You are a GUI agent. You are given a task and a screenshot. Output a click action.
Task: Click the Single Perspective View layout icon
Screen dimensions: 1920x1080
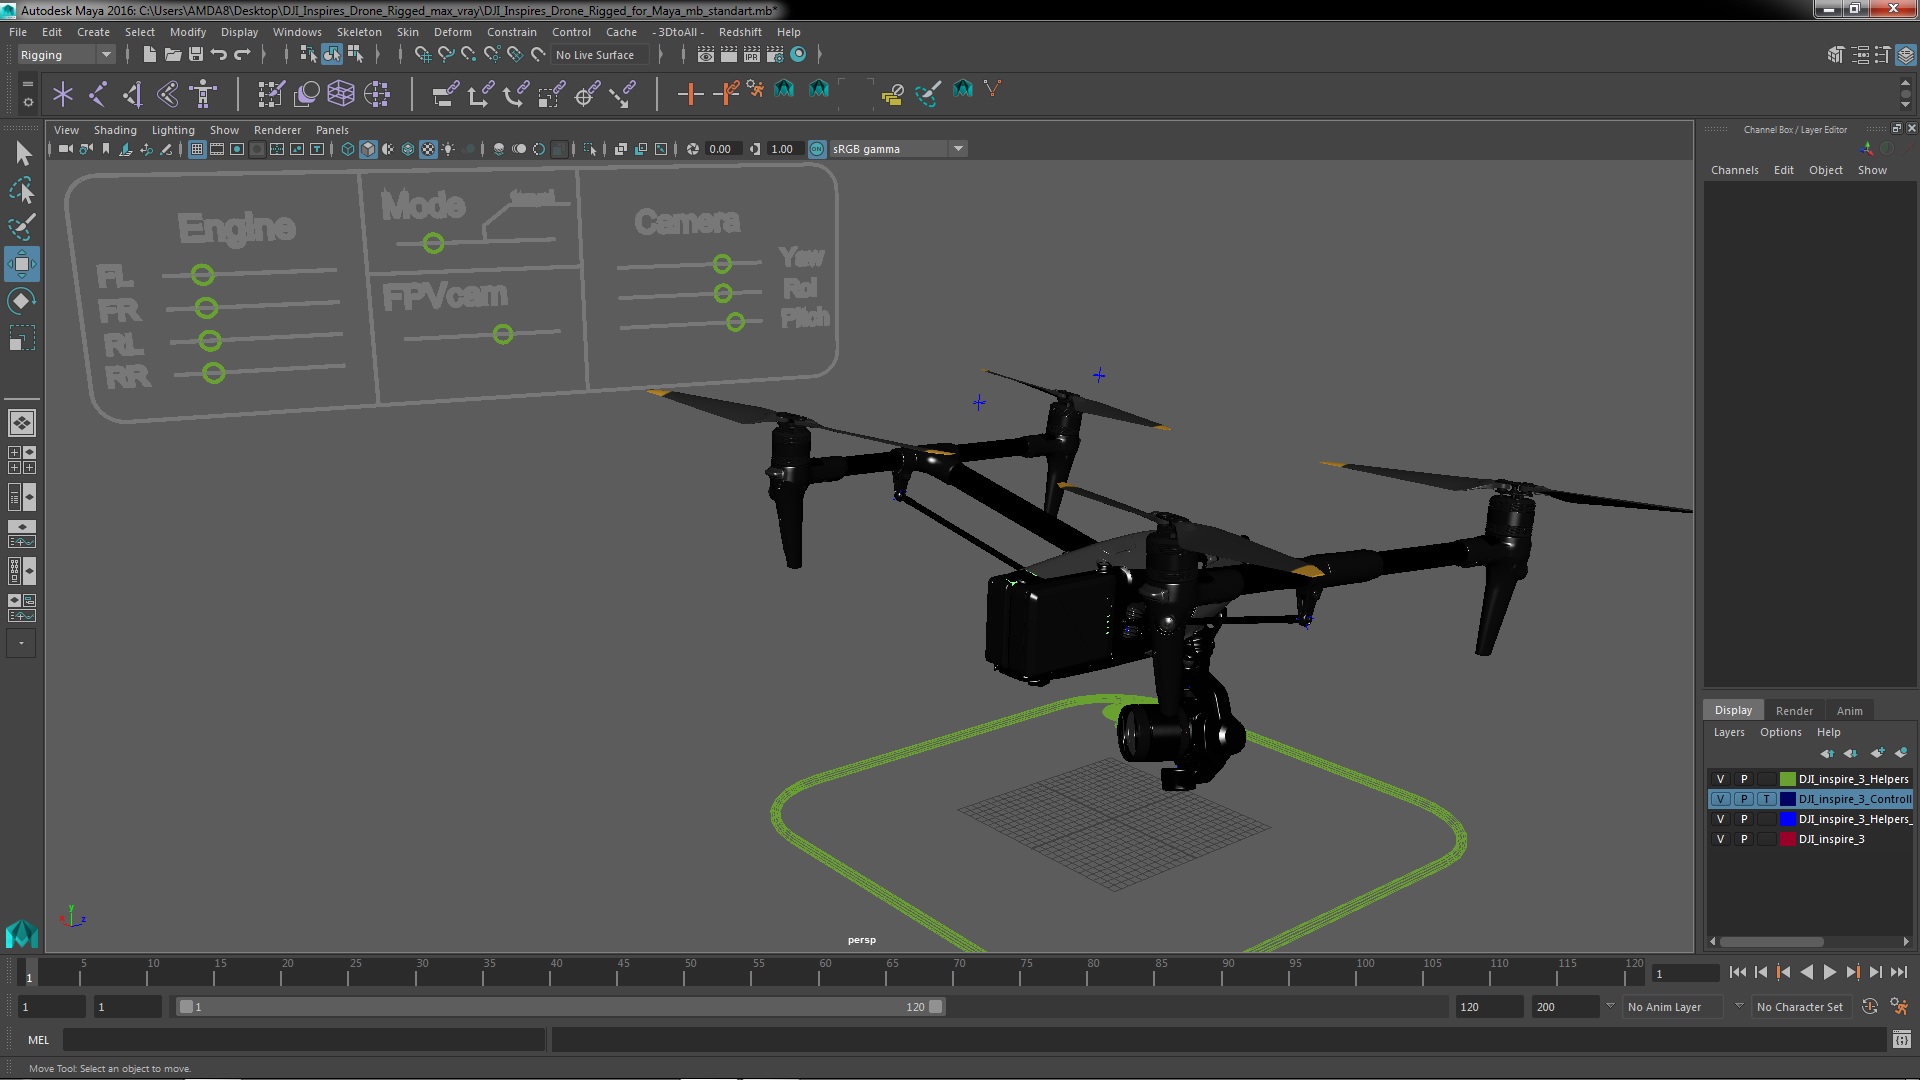21,423
